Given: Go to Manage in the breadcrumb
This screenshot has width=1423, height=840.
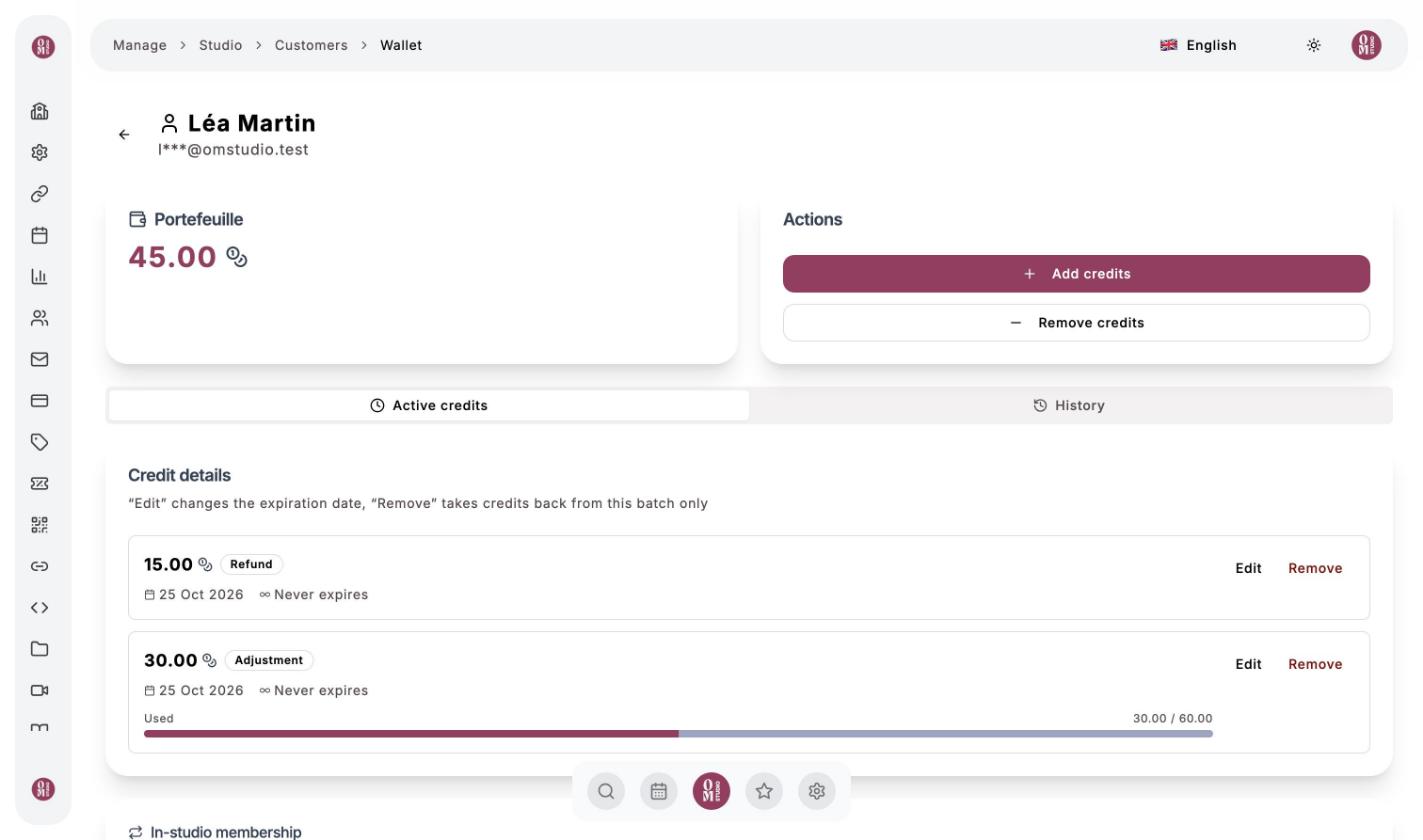Looking at the screenshot, I should [x=140, y=45].
